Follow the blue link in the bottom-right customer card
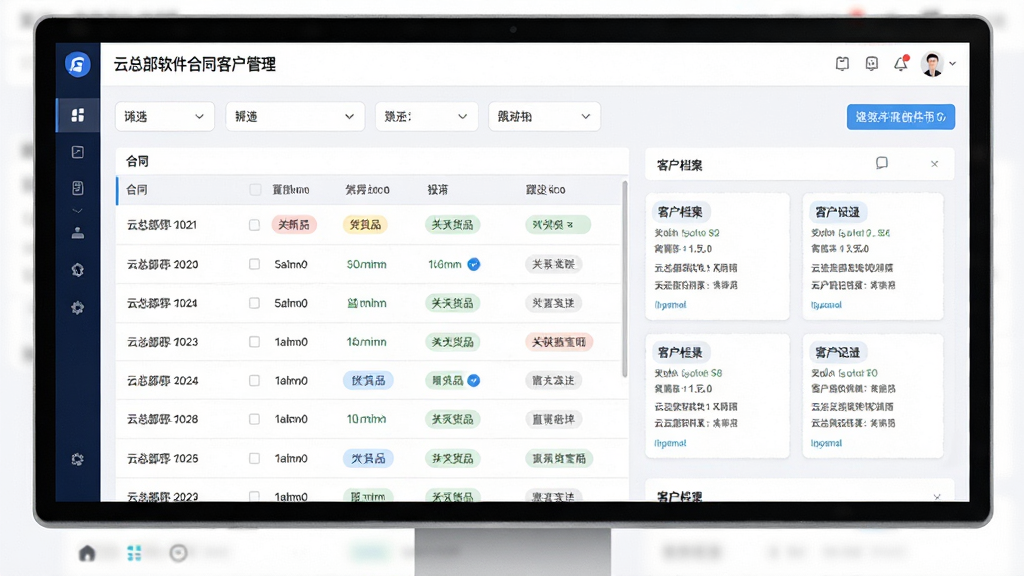1024x576 pixels. tap(826, 443)
